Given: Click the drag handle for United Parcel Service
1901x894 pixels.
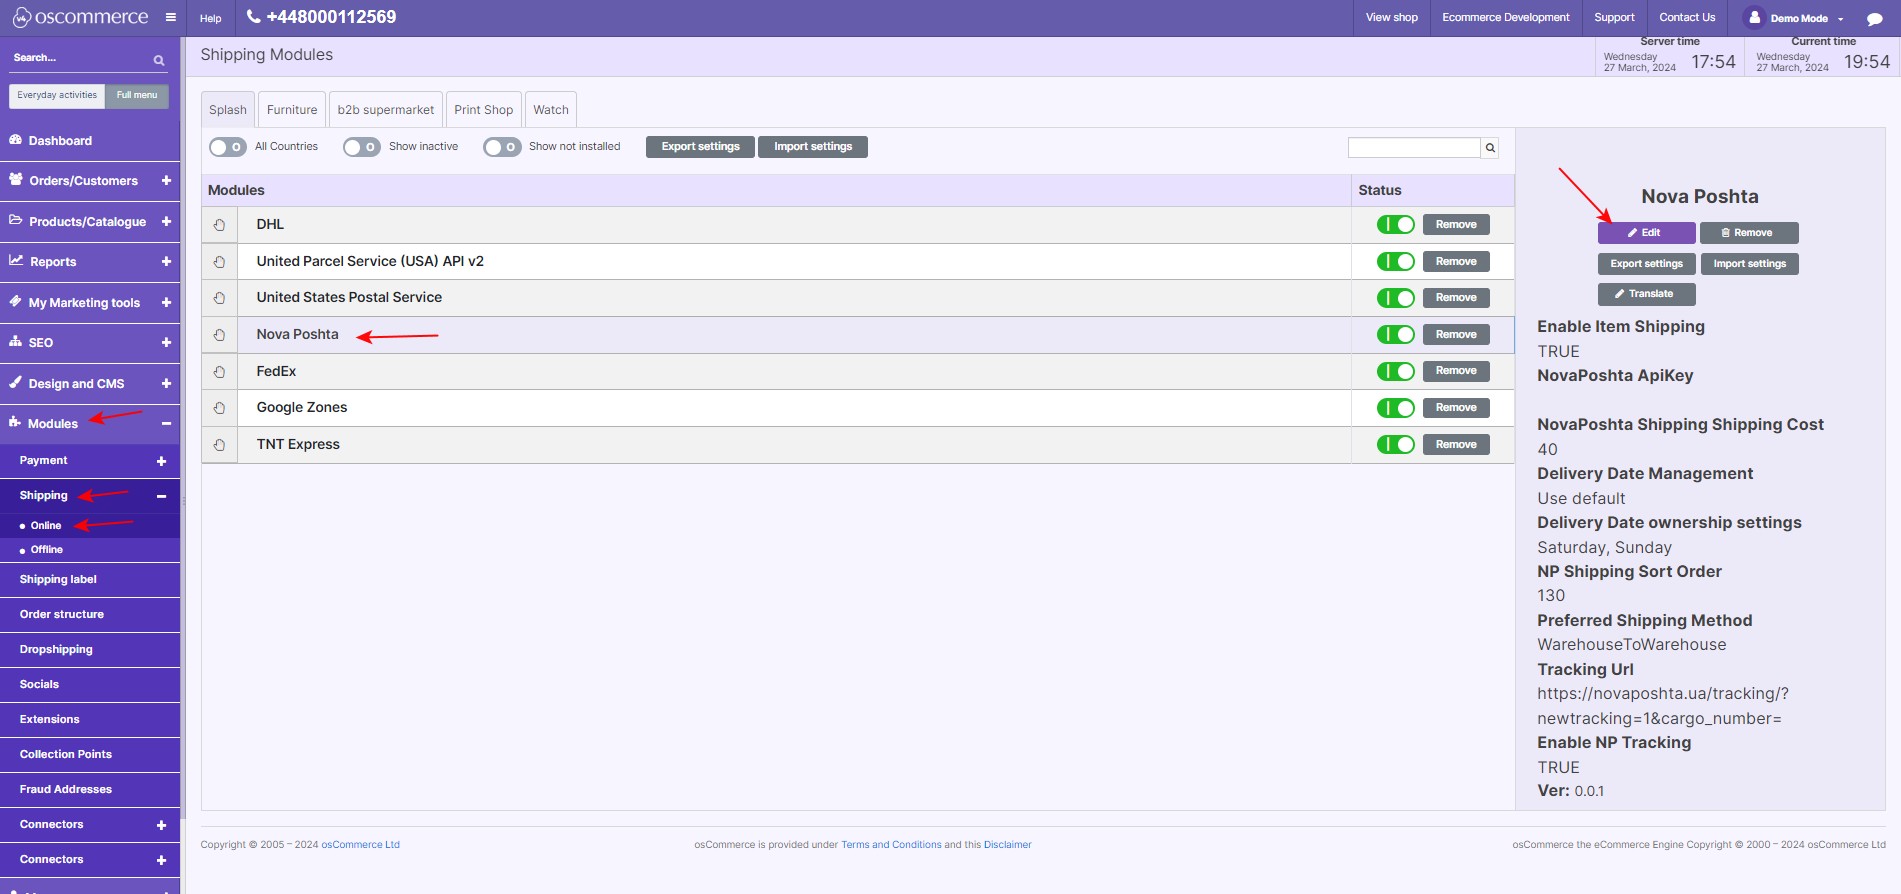Looking at the screenshot, I should (x=219, y=262).
